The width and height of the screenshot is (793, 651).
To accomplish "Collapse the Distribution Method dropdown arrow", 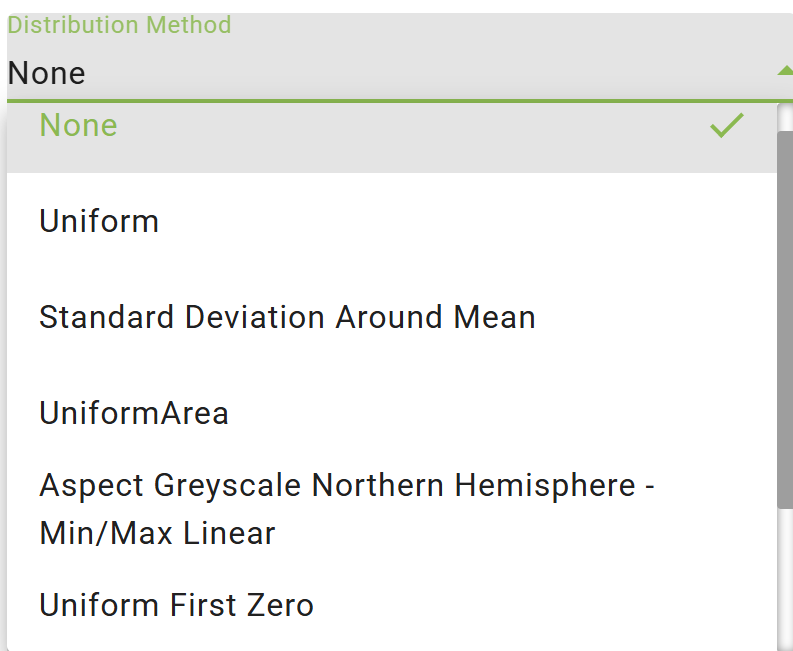I will point(784,71).
